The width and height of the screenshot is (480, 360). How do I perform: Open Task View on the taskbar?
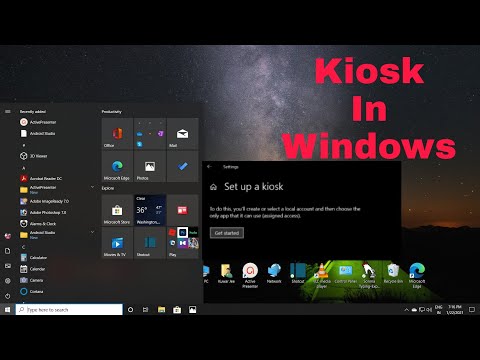click(146, 310)
